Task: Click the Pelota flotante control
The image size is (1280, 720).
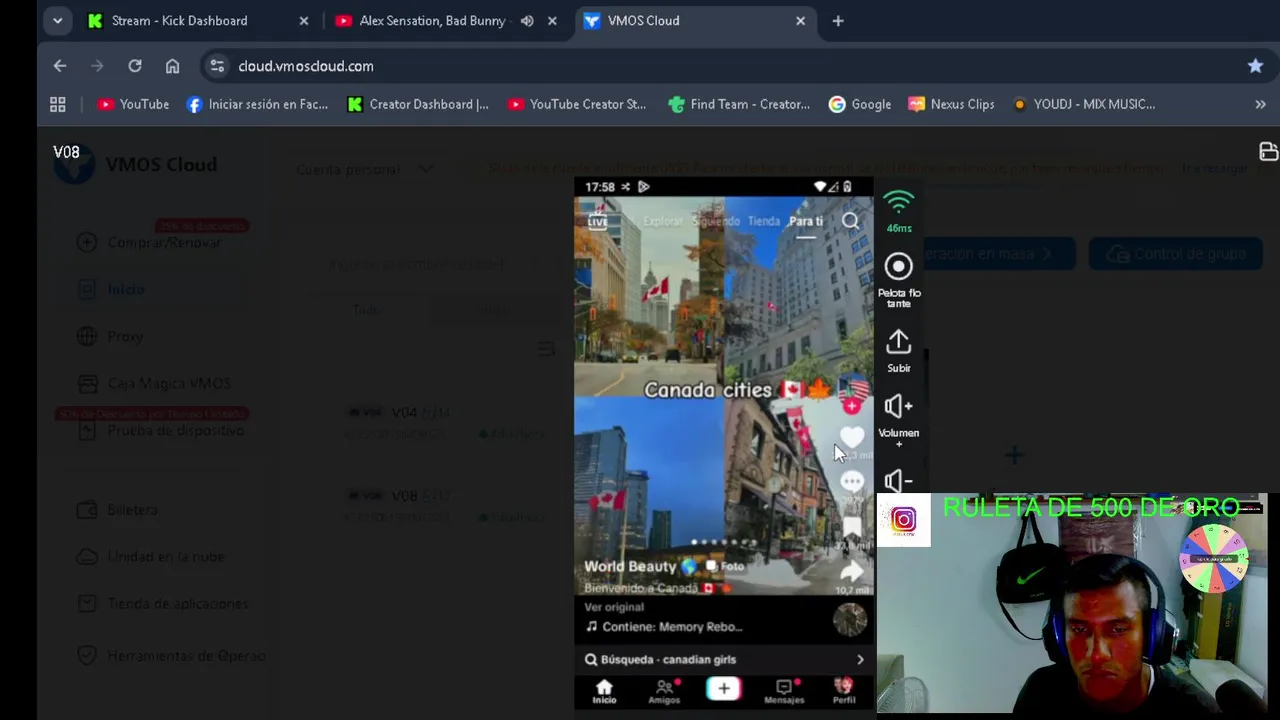Action: pyautogui.click(x=899, y=280)
